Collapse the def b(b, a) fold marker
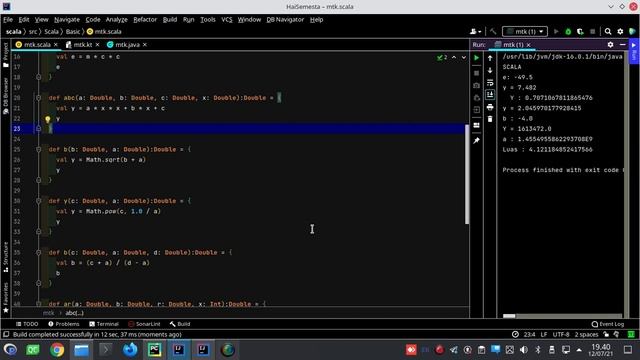640x360 pixels. (38, 149)
